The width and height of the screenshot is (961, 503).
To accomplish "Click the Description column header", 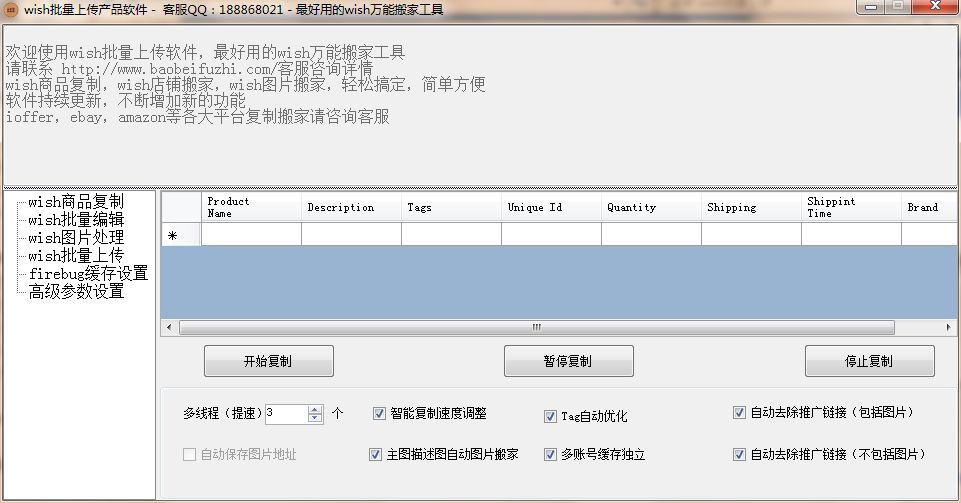I will pos(351,207).
